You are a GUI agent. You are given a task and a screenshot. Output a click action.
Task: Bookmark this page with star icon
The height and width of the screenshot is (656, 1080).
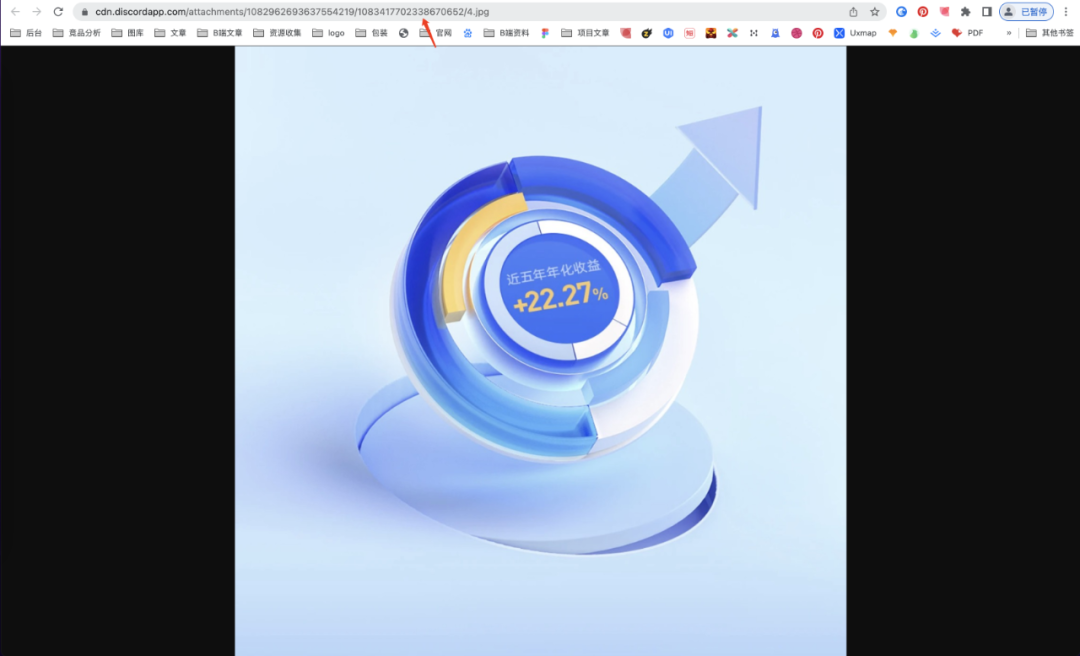click(875, 12)
